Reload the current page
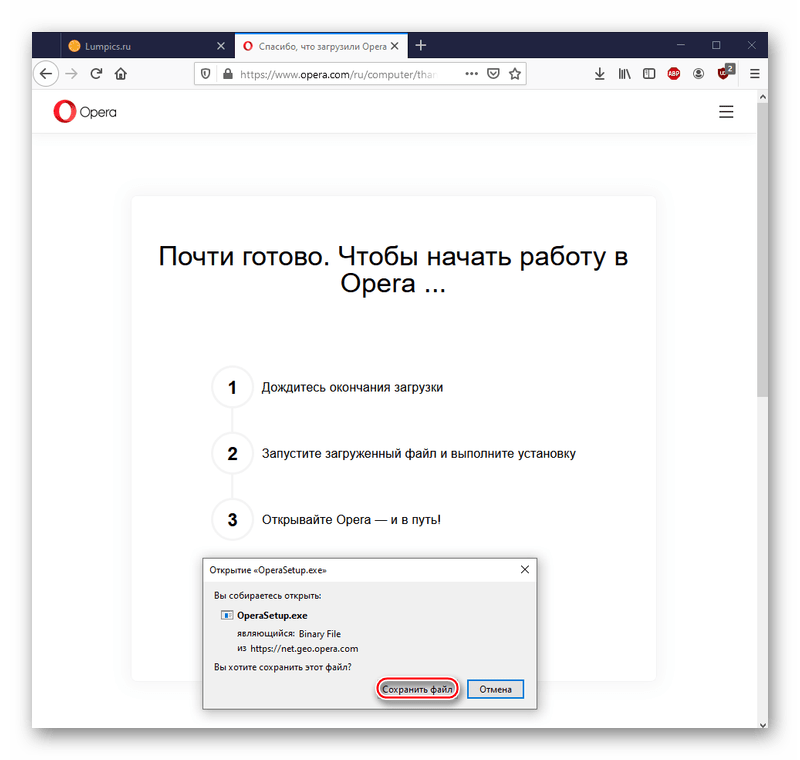The width and height of the screenshot is (800, 760). (96, 74)
